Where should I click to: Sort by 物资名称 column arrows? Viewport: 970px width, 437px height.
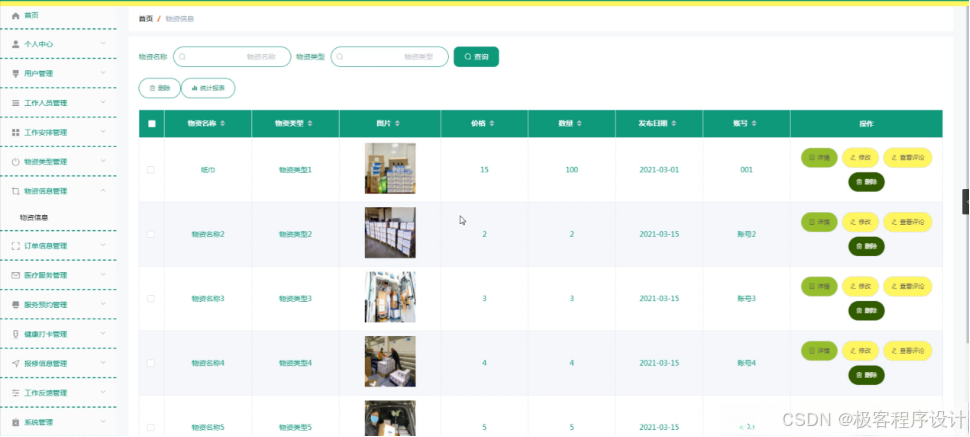pos(223,124)
